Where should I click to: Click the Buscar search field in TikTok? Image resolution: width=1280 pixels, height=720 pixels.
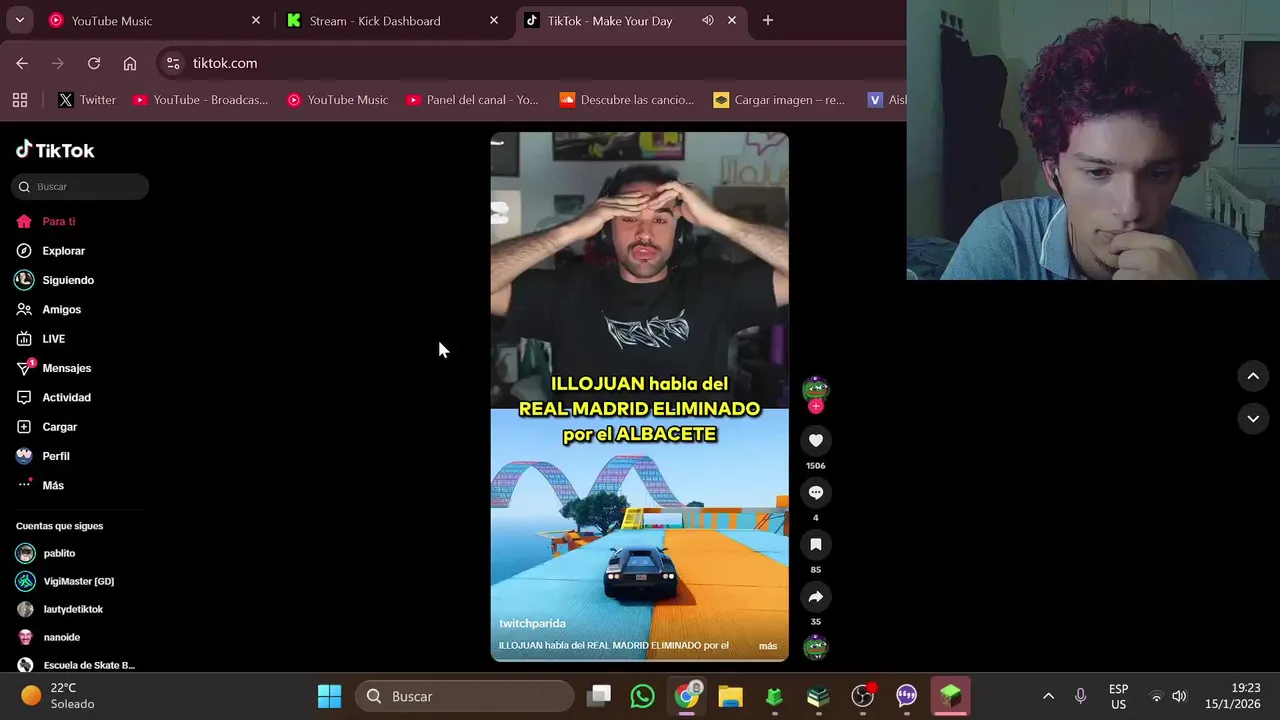(x=80, y=187)
